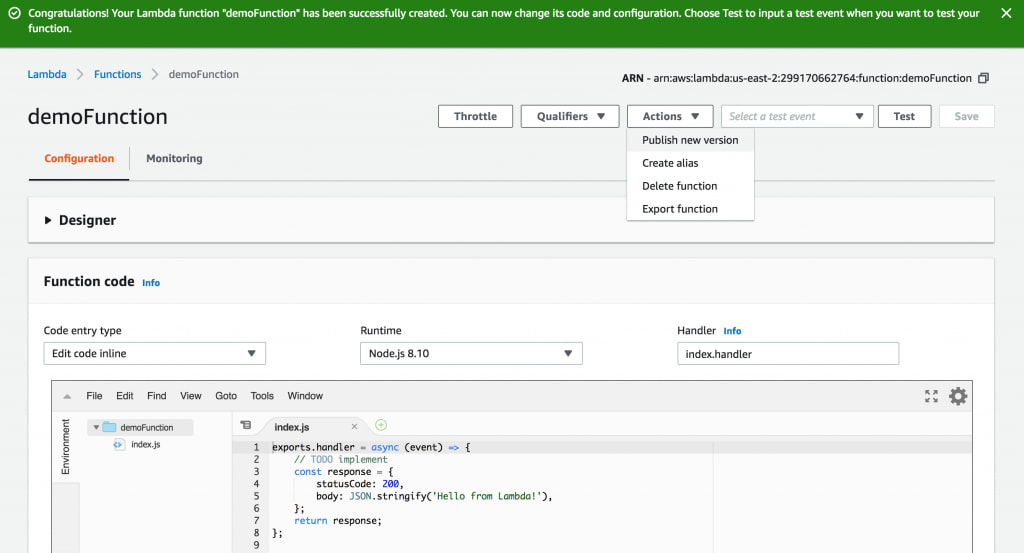Open the editor Goto menu
The height and width of the screenshot is (553, 1024).
pos(226,396)
